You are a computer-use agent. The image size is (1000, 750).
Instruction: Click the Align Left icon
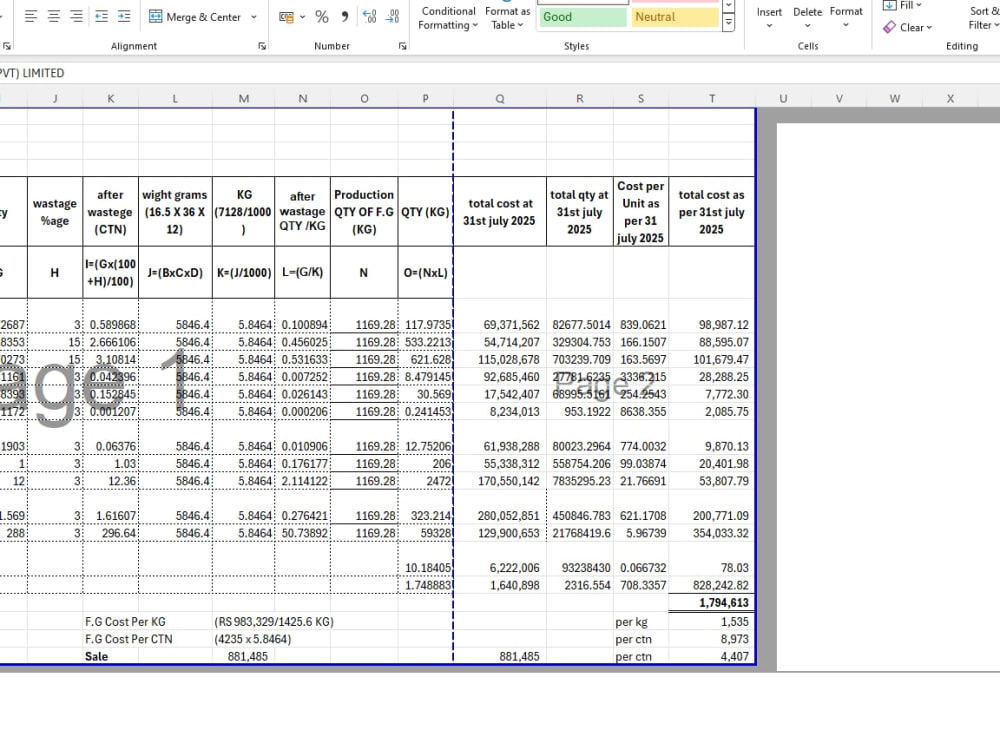(31, 17)
